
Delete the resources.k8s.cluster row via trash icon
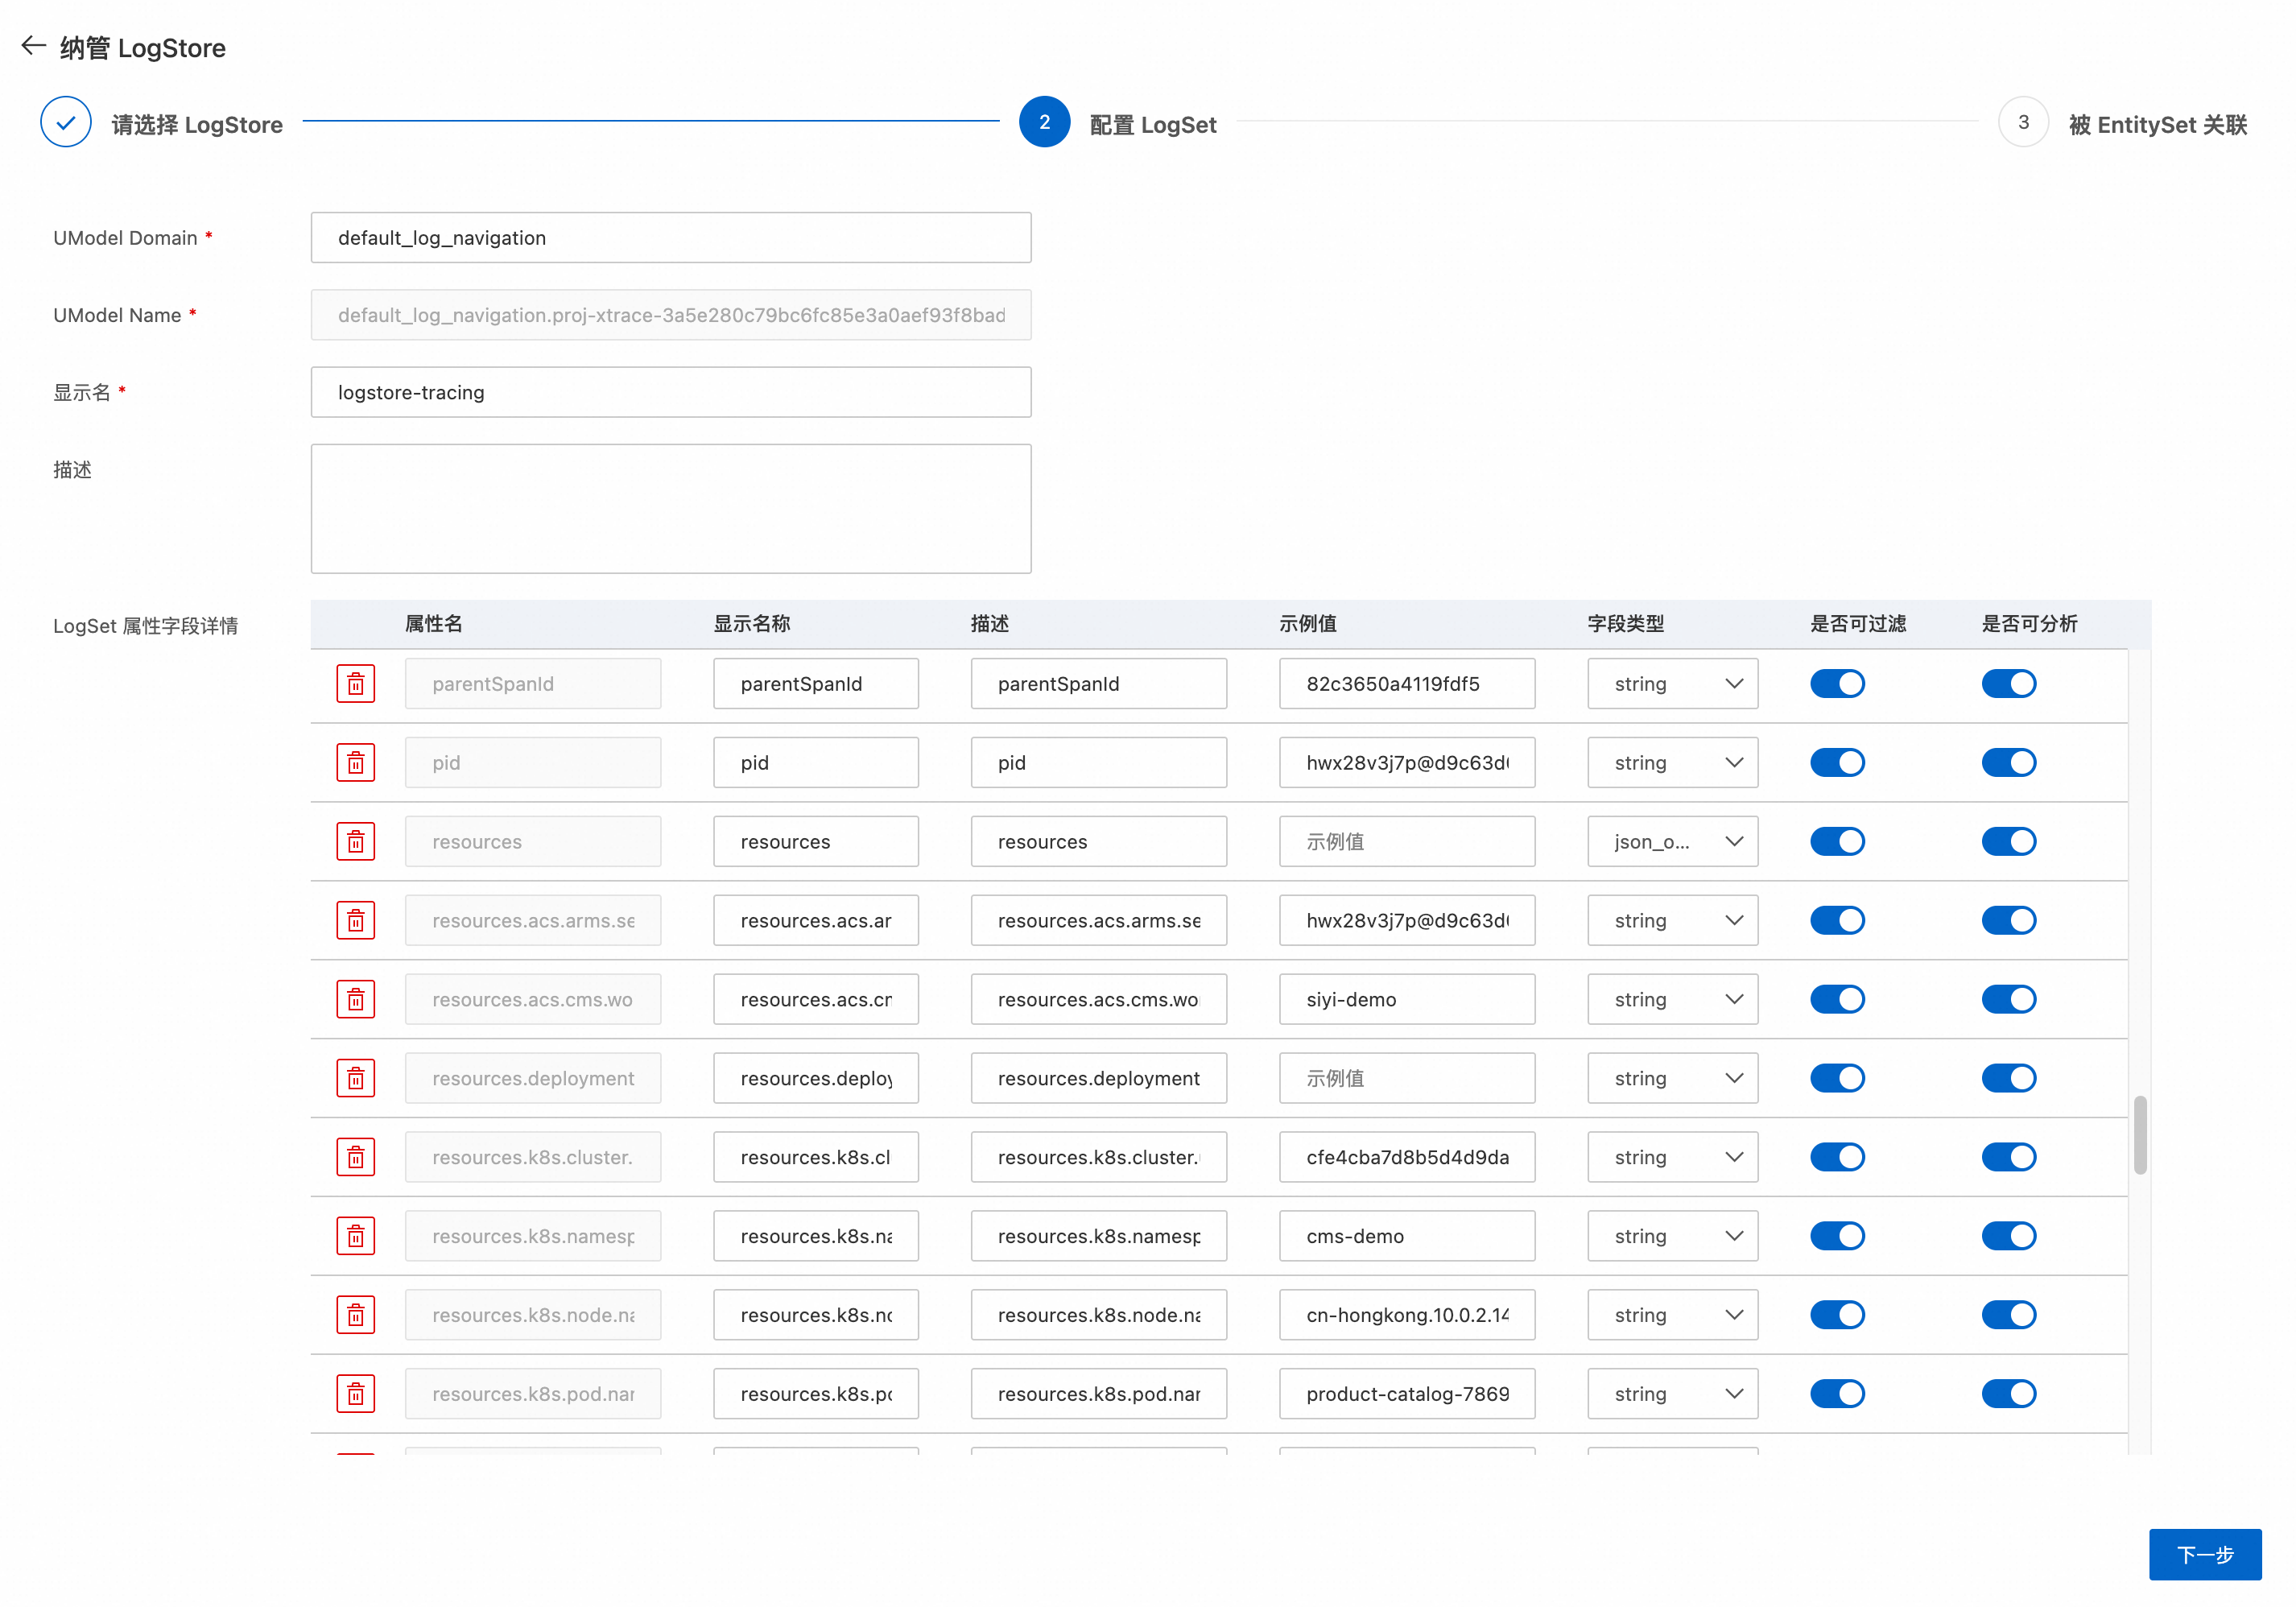(x=355, y=1157)
